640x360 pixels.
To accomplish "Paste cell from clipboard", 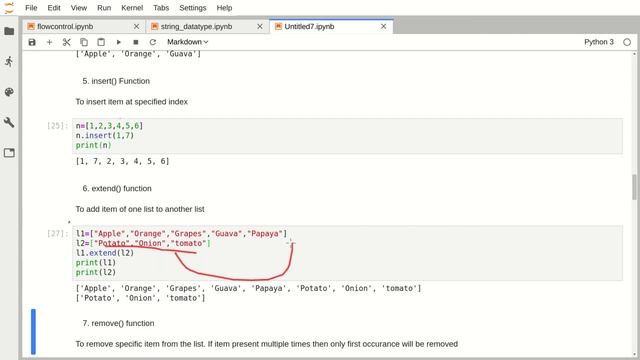I will coord(101,42).
